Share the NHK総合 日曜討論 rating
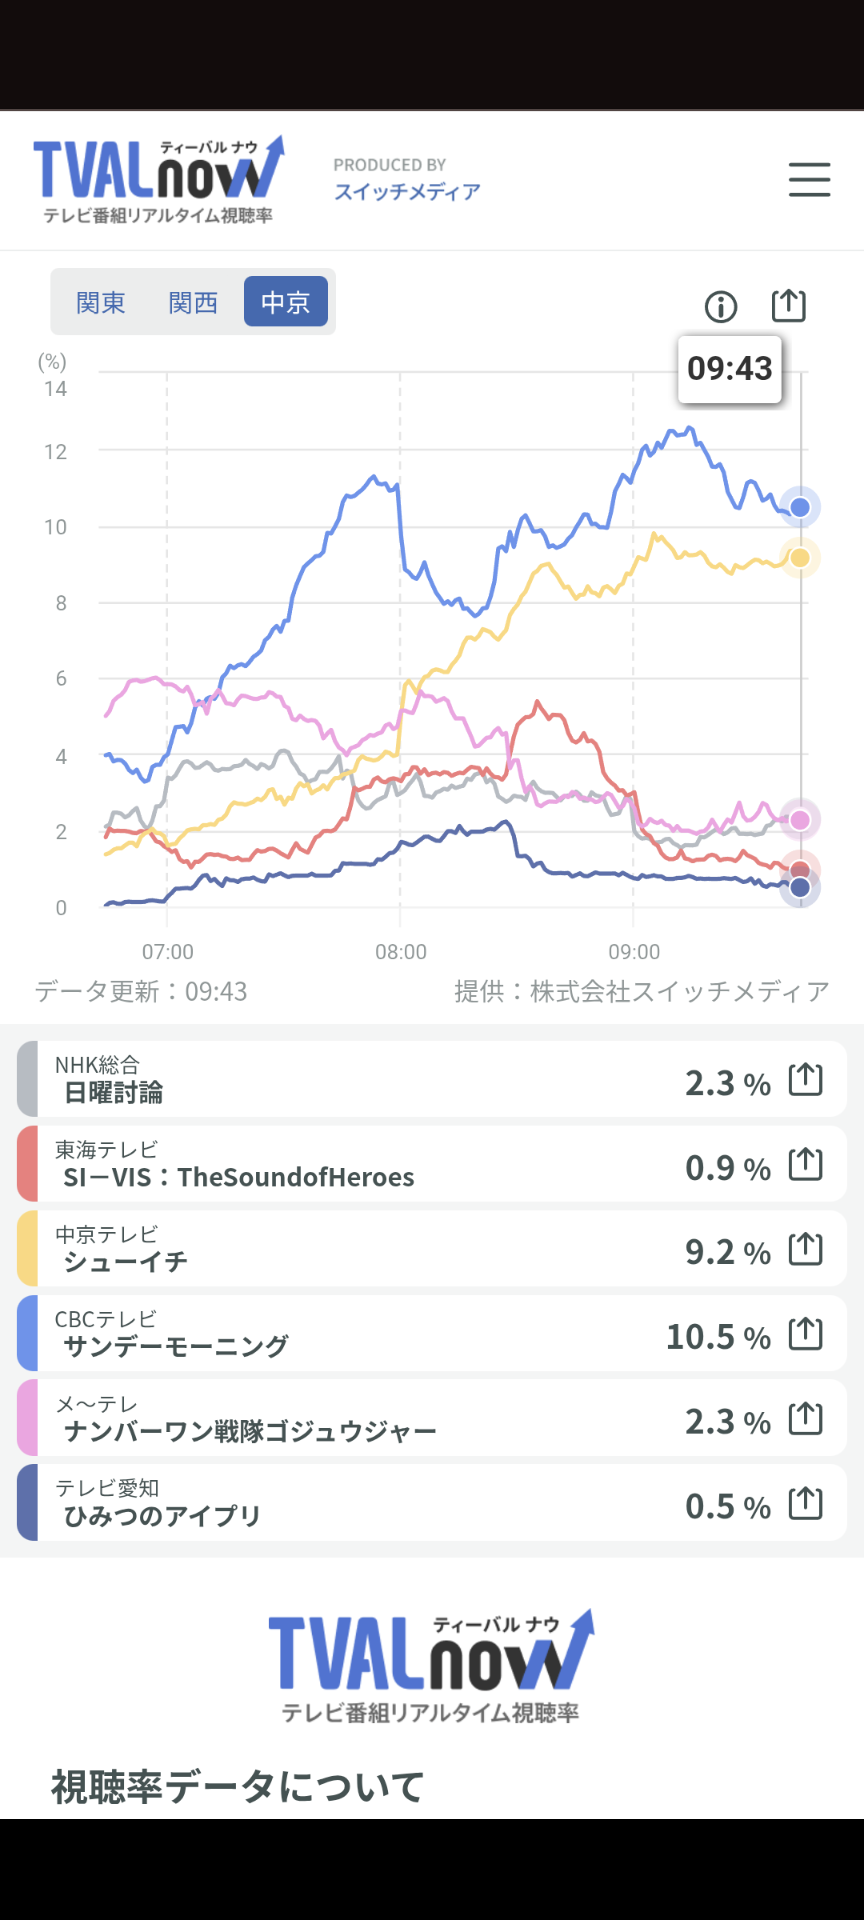 pyautogui.click(x=806, y=1080)
